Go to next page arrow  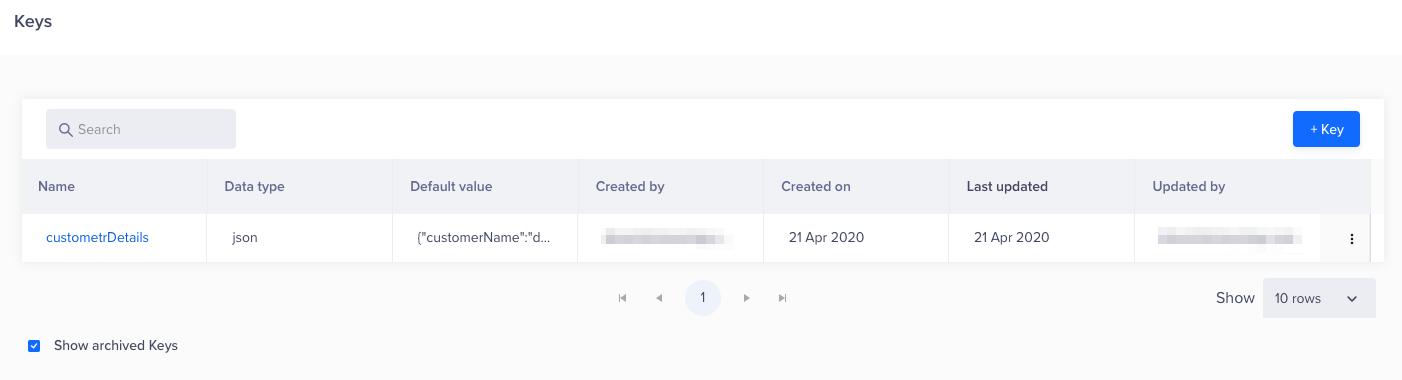click(747, 298)
